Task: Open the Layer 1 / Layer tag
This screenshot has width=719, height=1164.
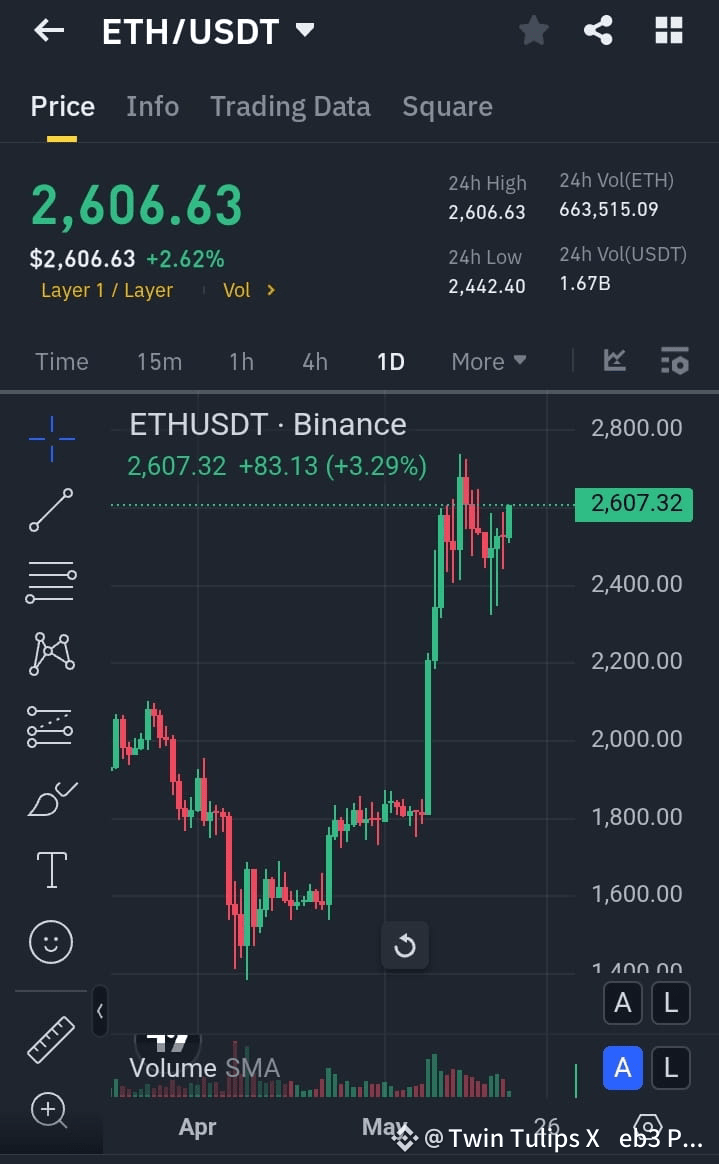Action: 107,290
